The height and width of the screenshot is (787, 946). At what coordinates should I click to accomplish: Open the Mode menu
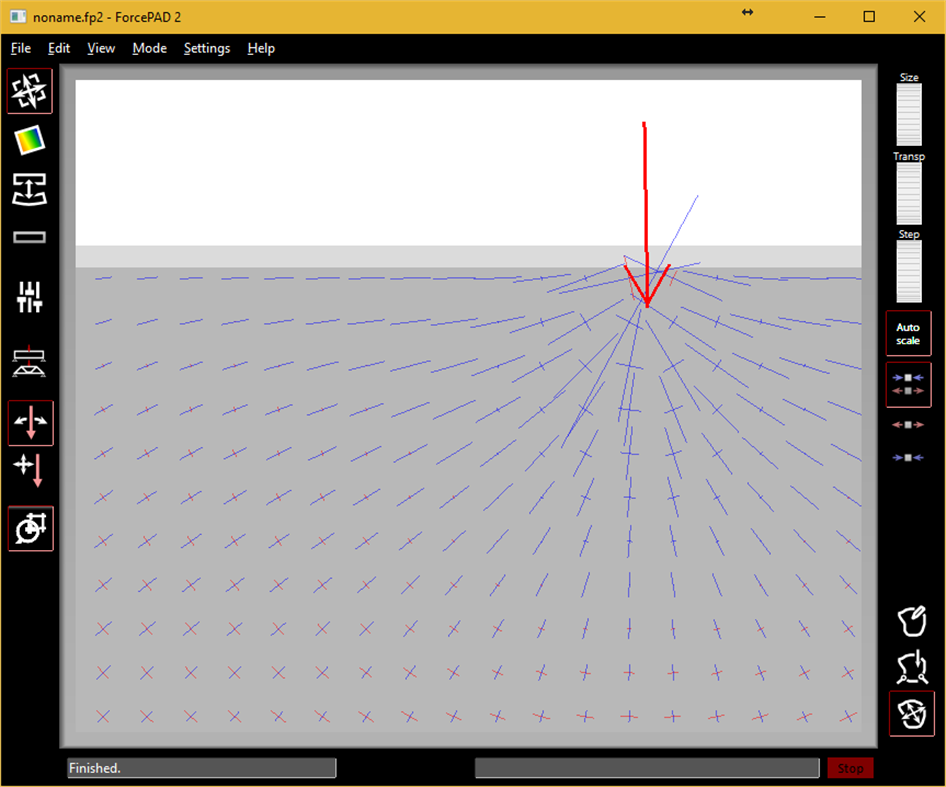tap(149, 48)
